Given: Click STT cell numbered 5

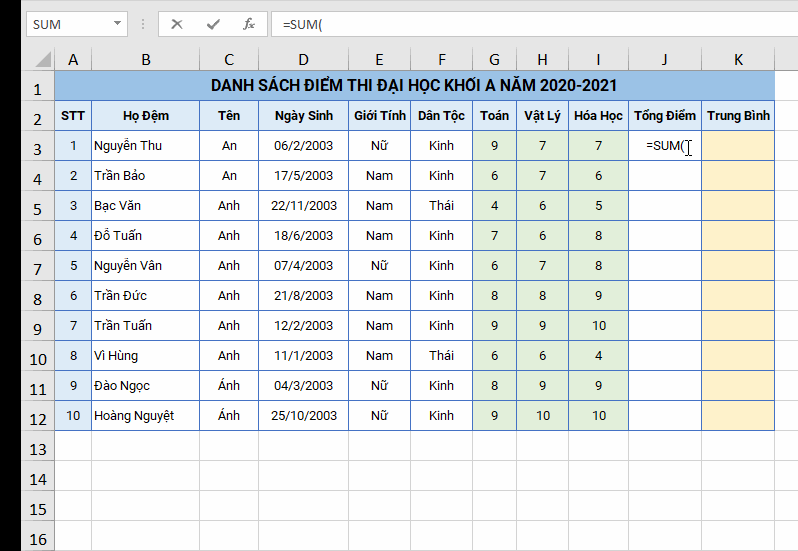Looking at the screenshot, I should [x=73, y=266].
